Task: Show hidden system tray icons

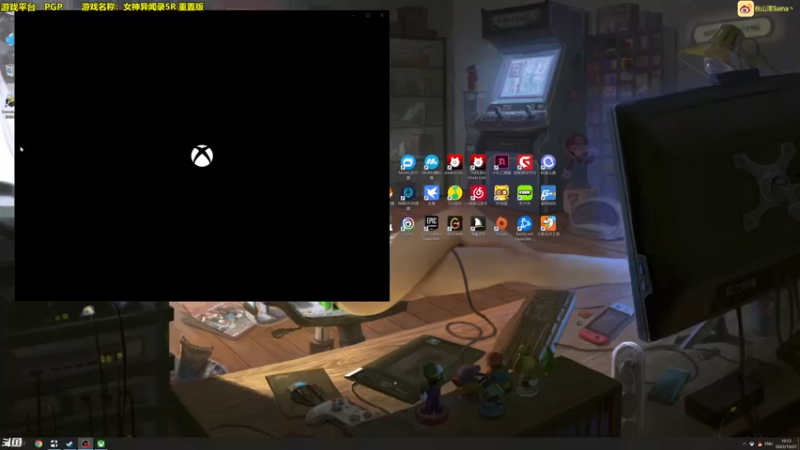Action: 744,444
